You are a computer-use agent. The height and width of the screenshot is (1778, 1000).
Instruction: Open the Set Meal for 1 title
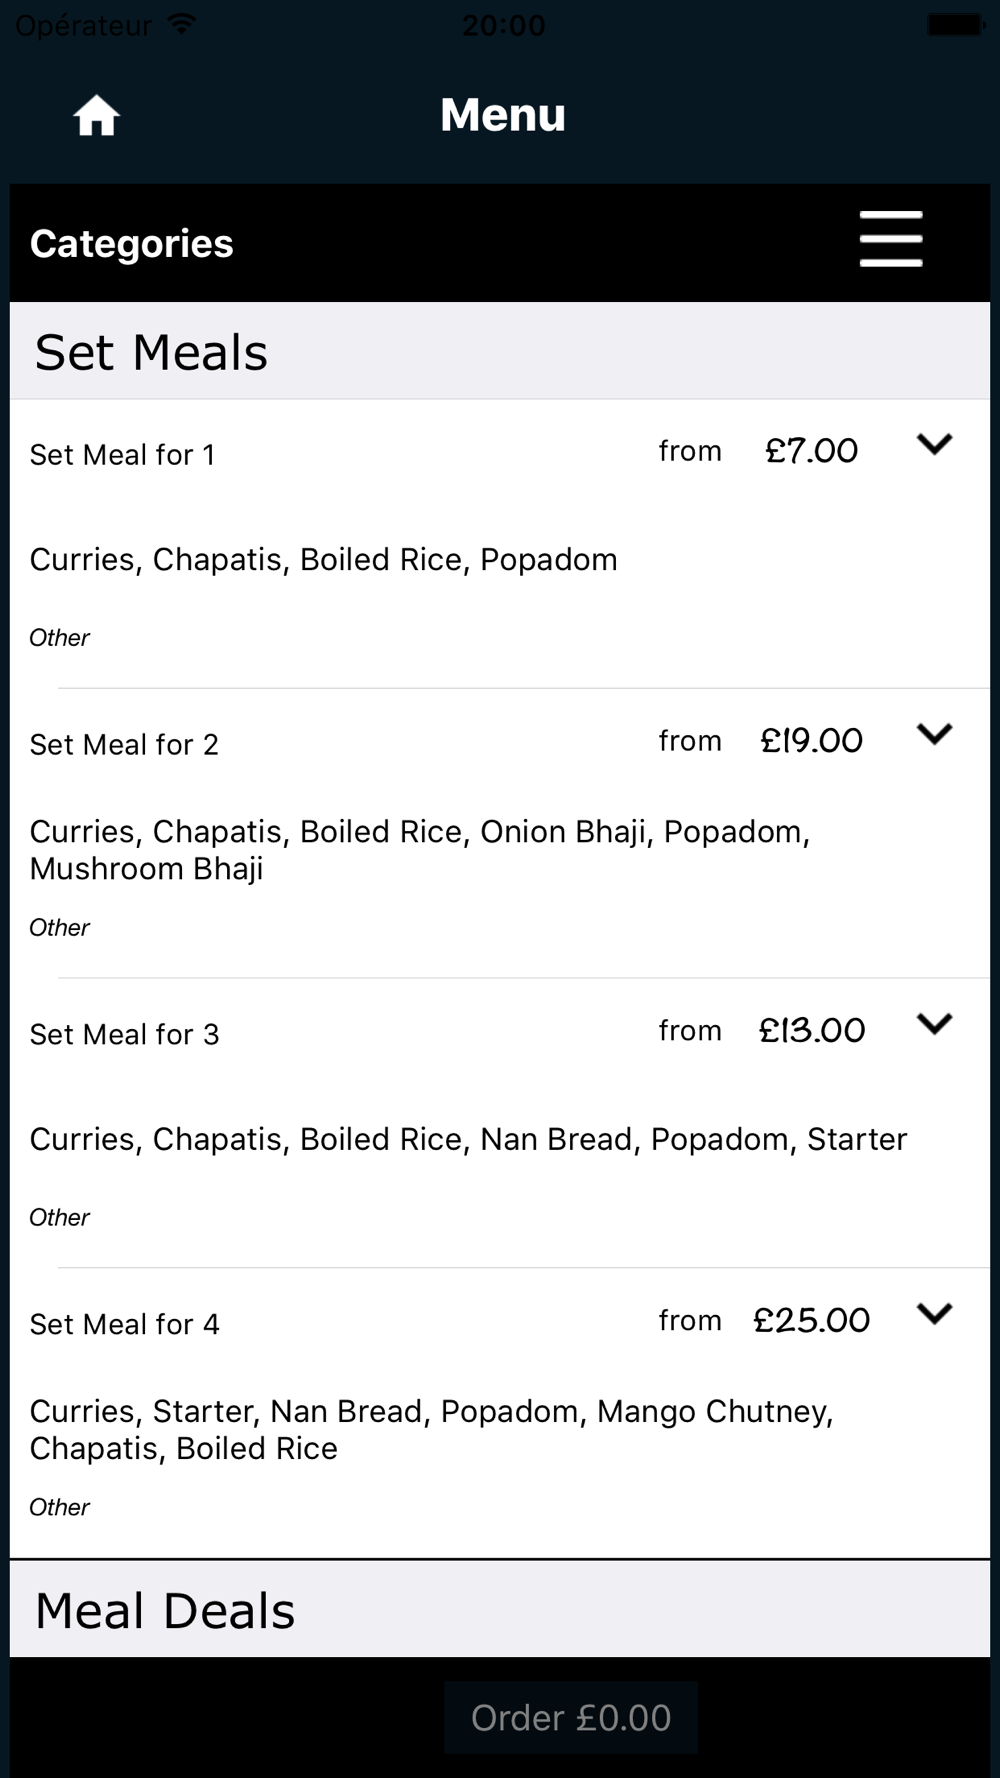click(122, 455)
